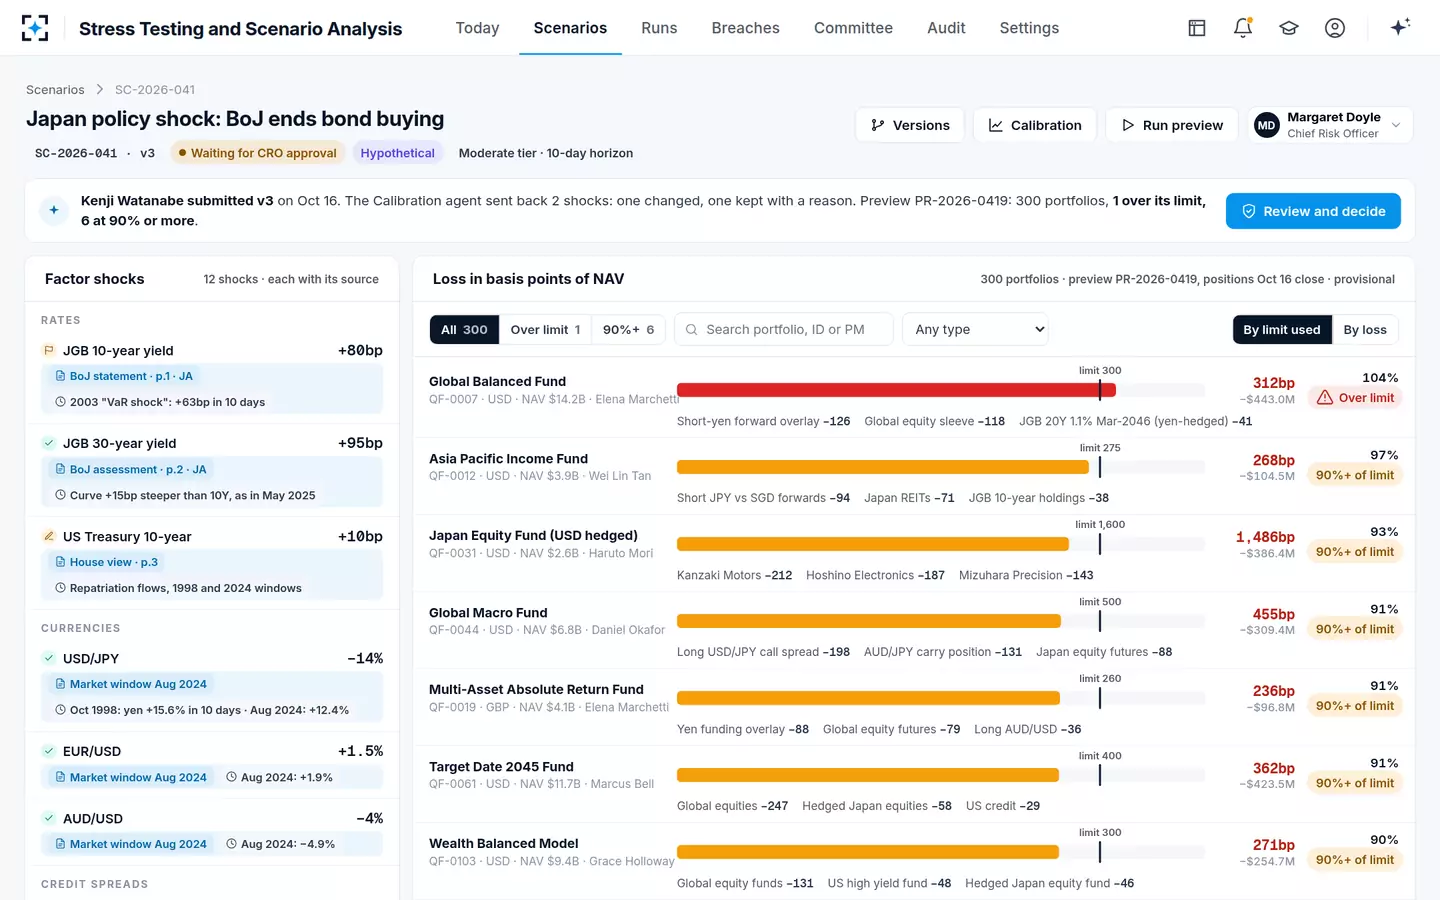Click the MD avatar for Margaret Doyle
Image resolution: width=1440 pixels, height=900 pixels.
pyautogui.click(x=1267, y=125)
